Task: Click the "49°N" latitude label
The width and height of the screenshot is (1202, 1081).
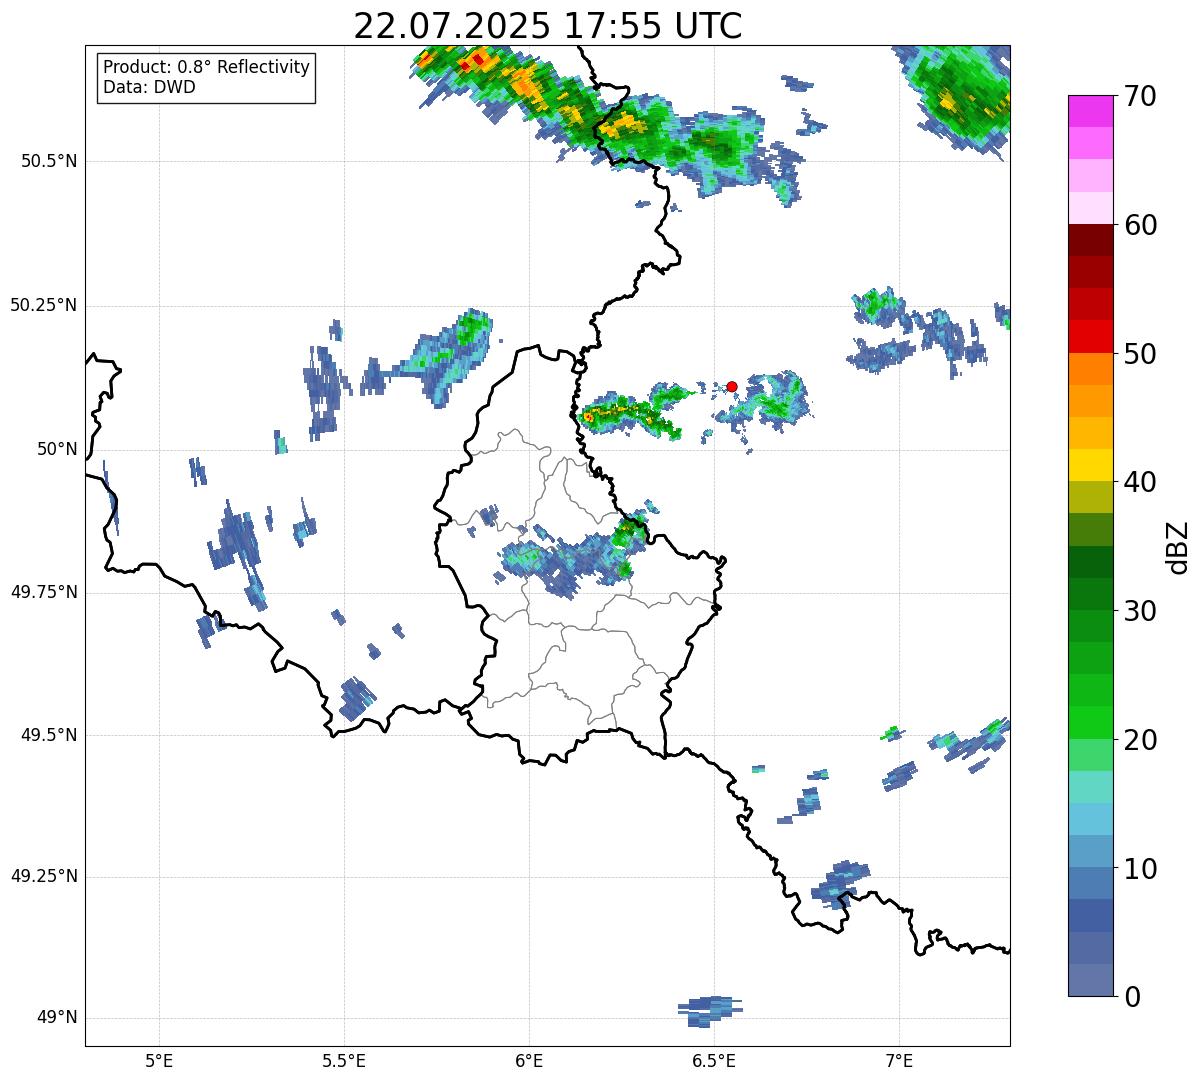Action: (x=57, y=1018)
